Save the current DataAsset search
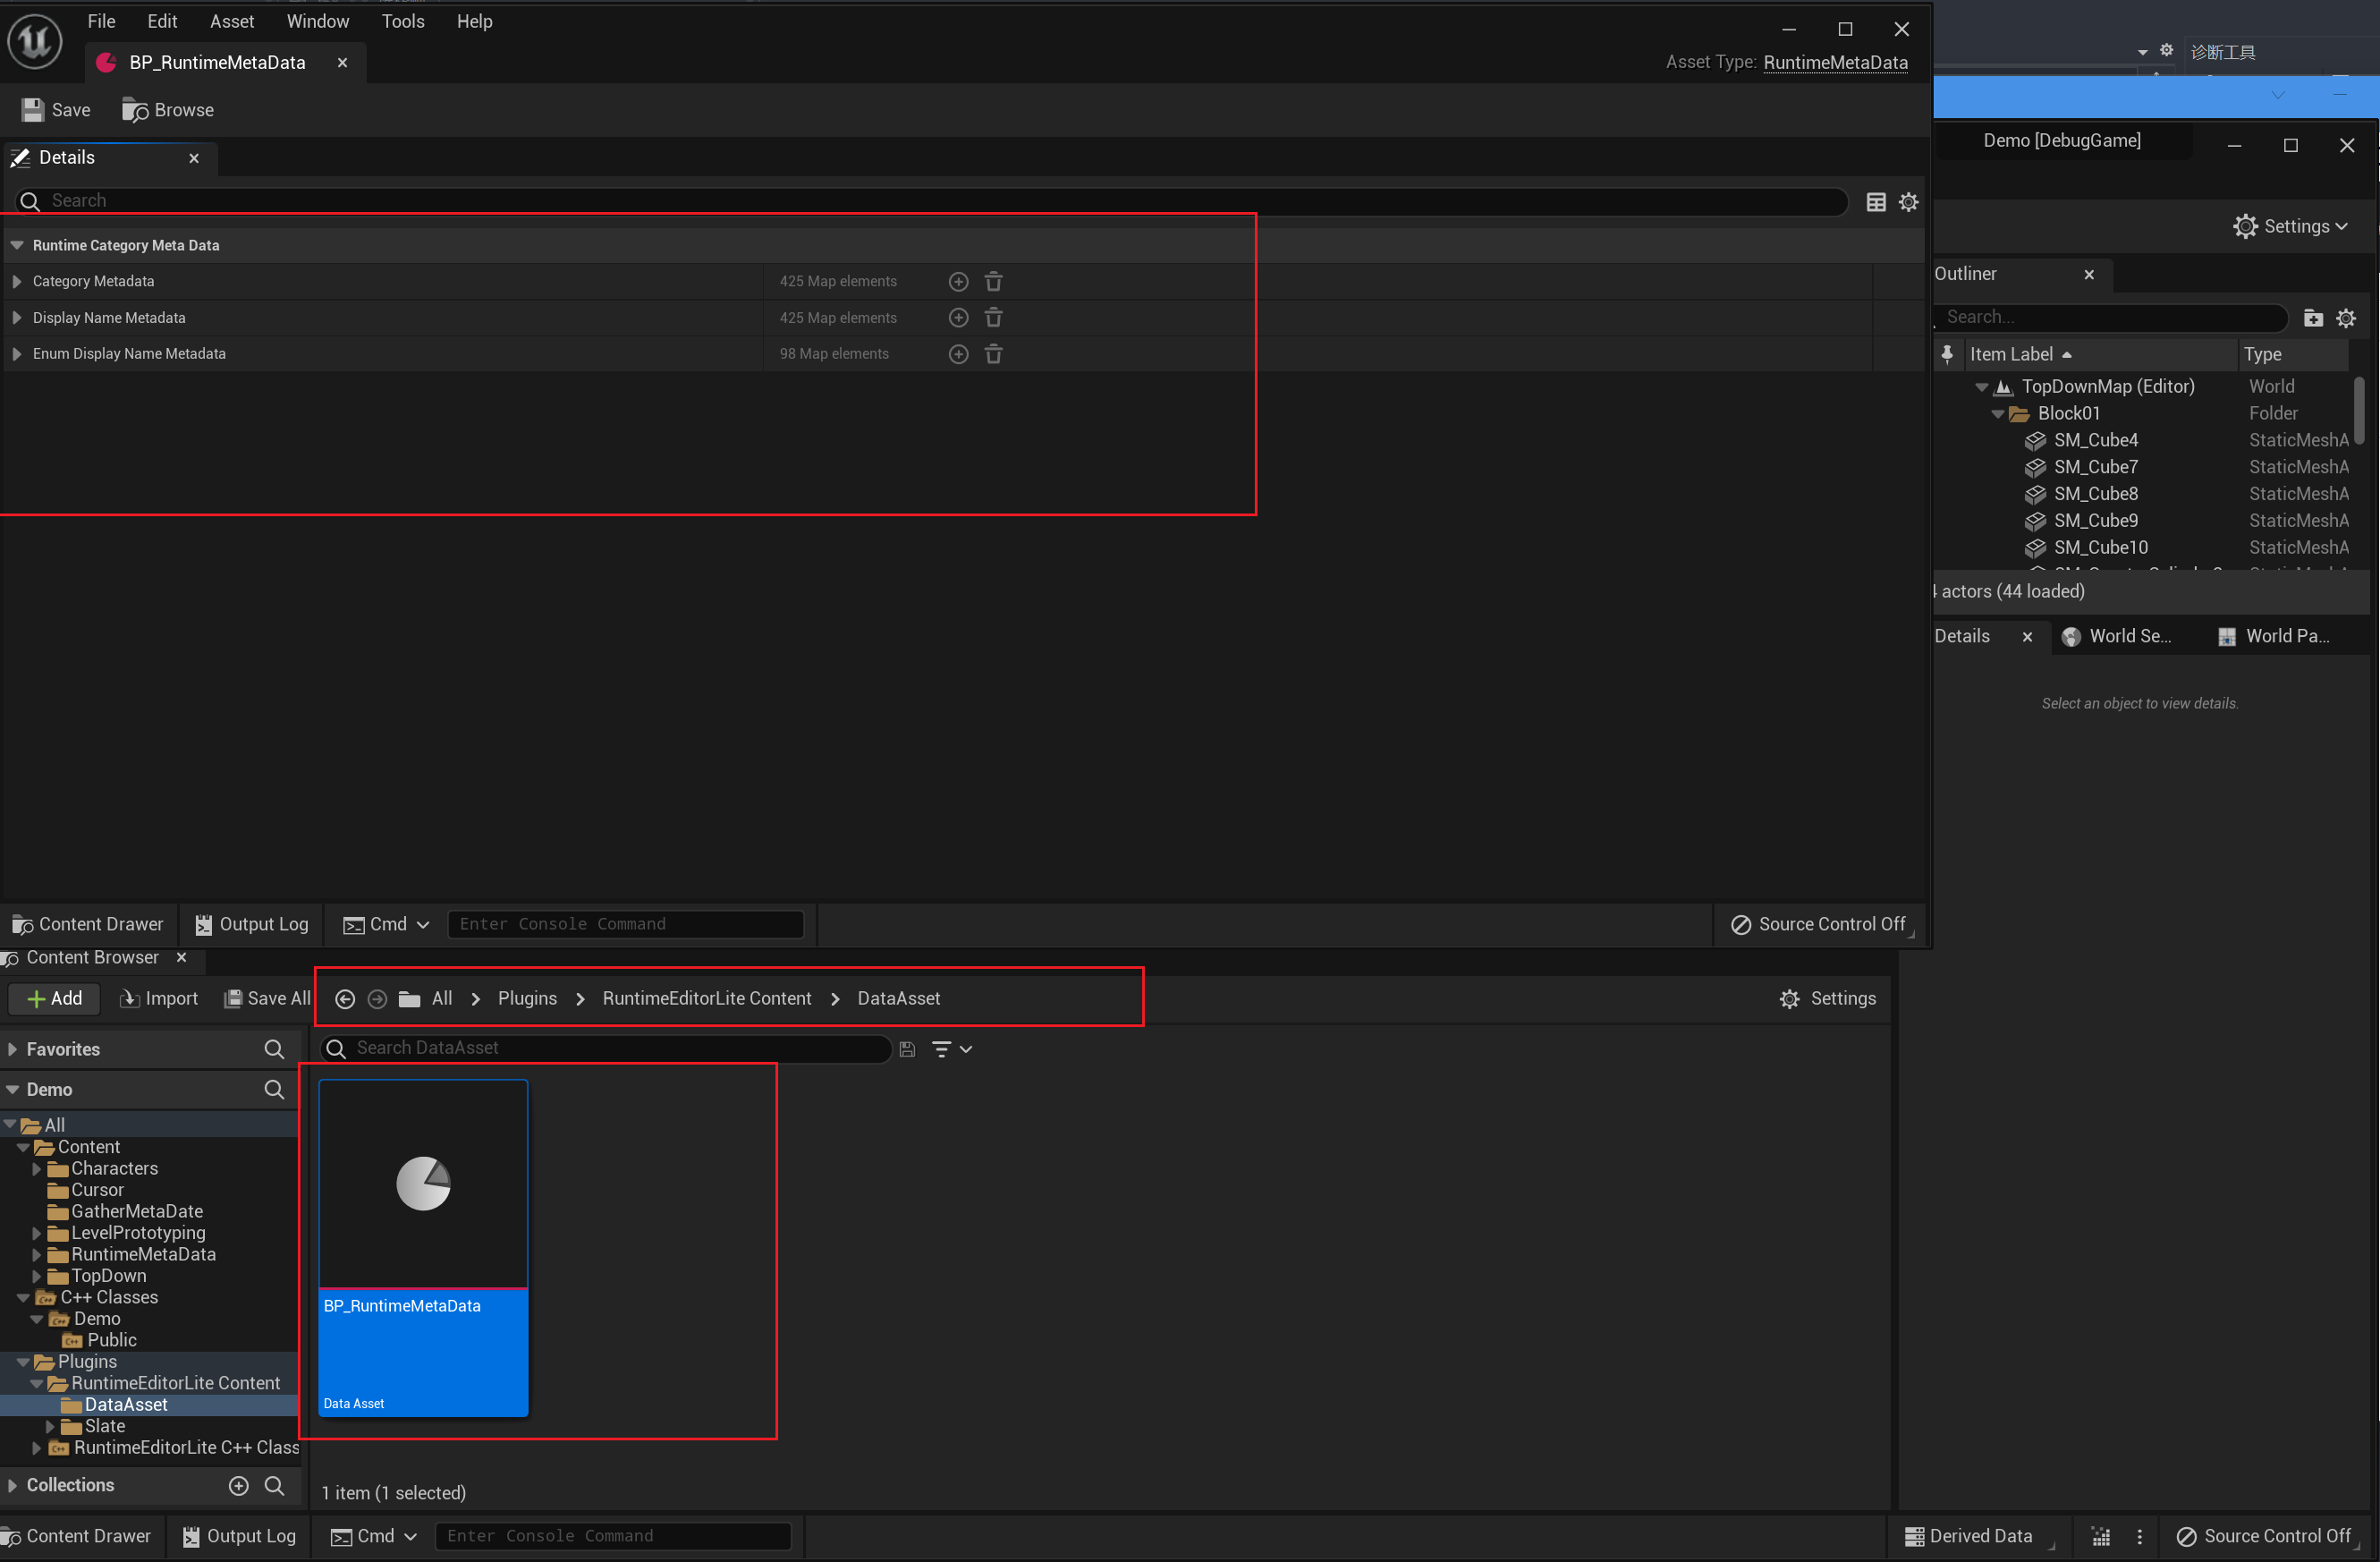Screen dimensions: 2380x1562 point(906,1048)
